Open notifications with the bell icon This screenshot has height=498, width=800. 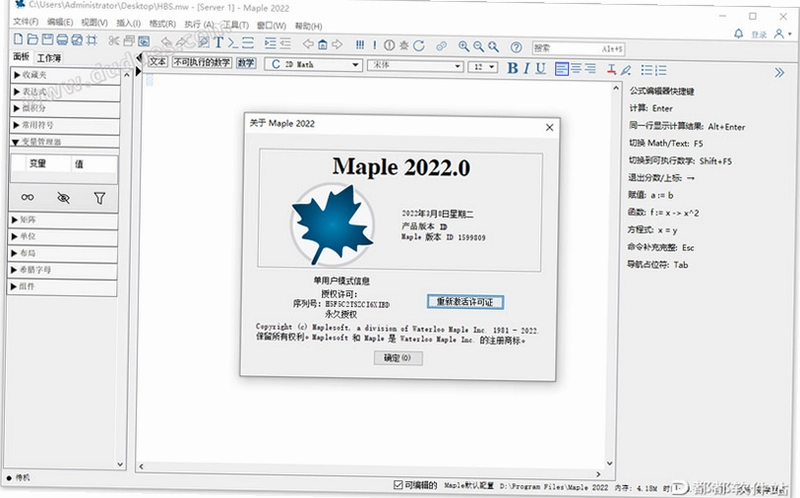(738, 34)
